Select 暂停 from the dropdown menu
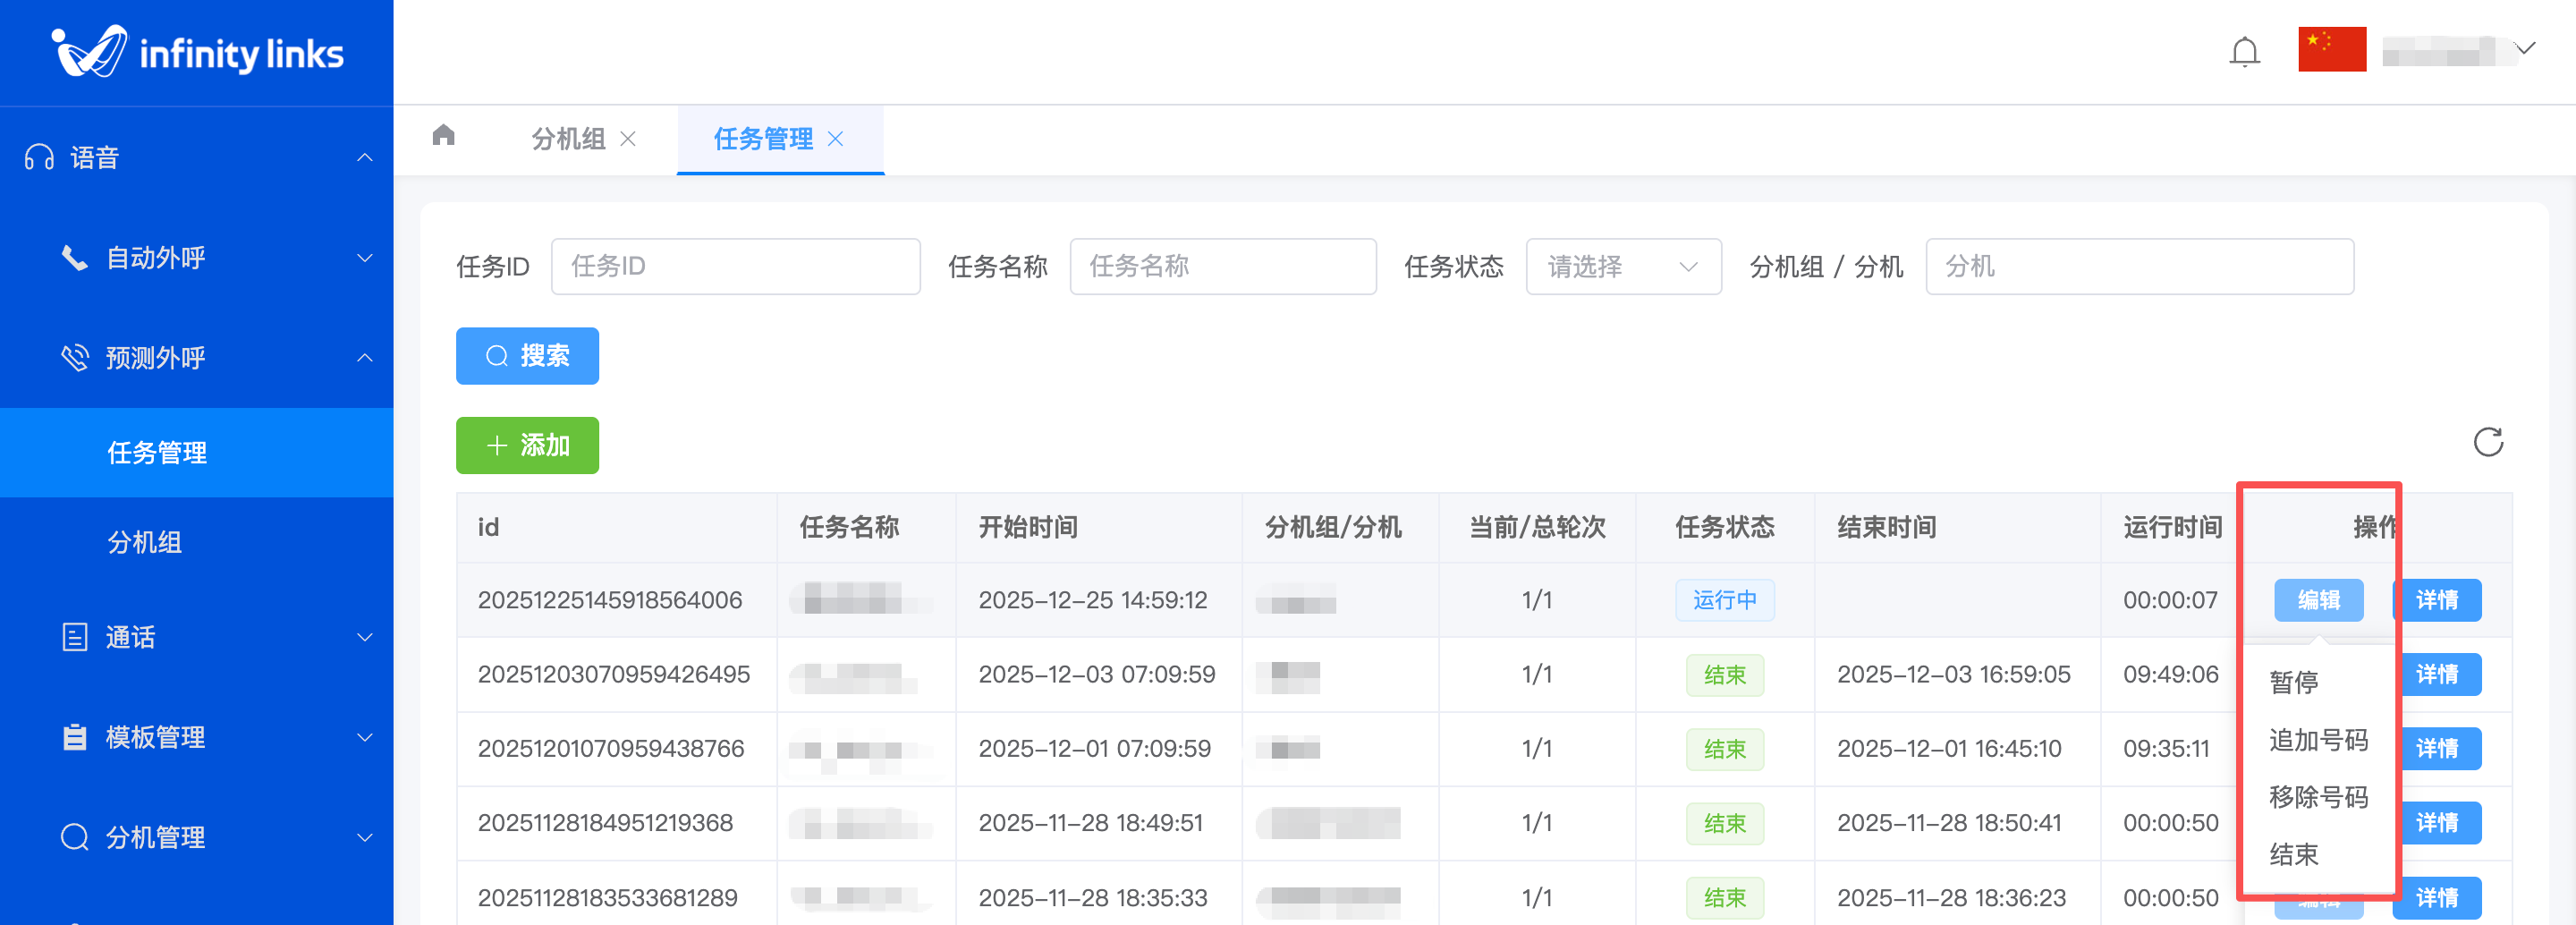Viewport: 2576px width, 925px height. (x=2293, y=682)
